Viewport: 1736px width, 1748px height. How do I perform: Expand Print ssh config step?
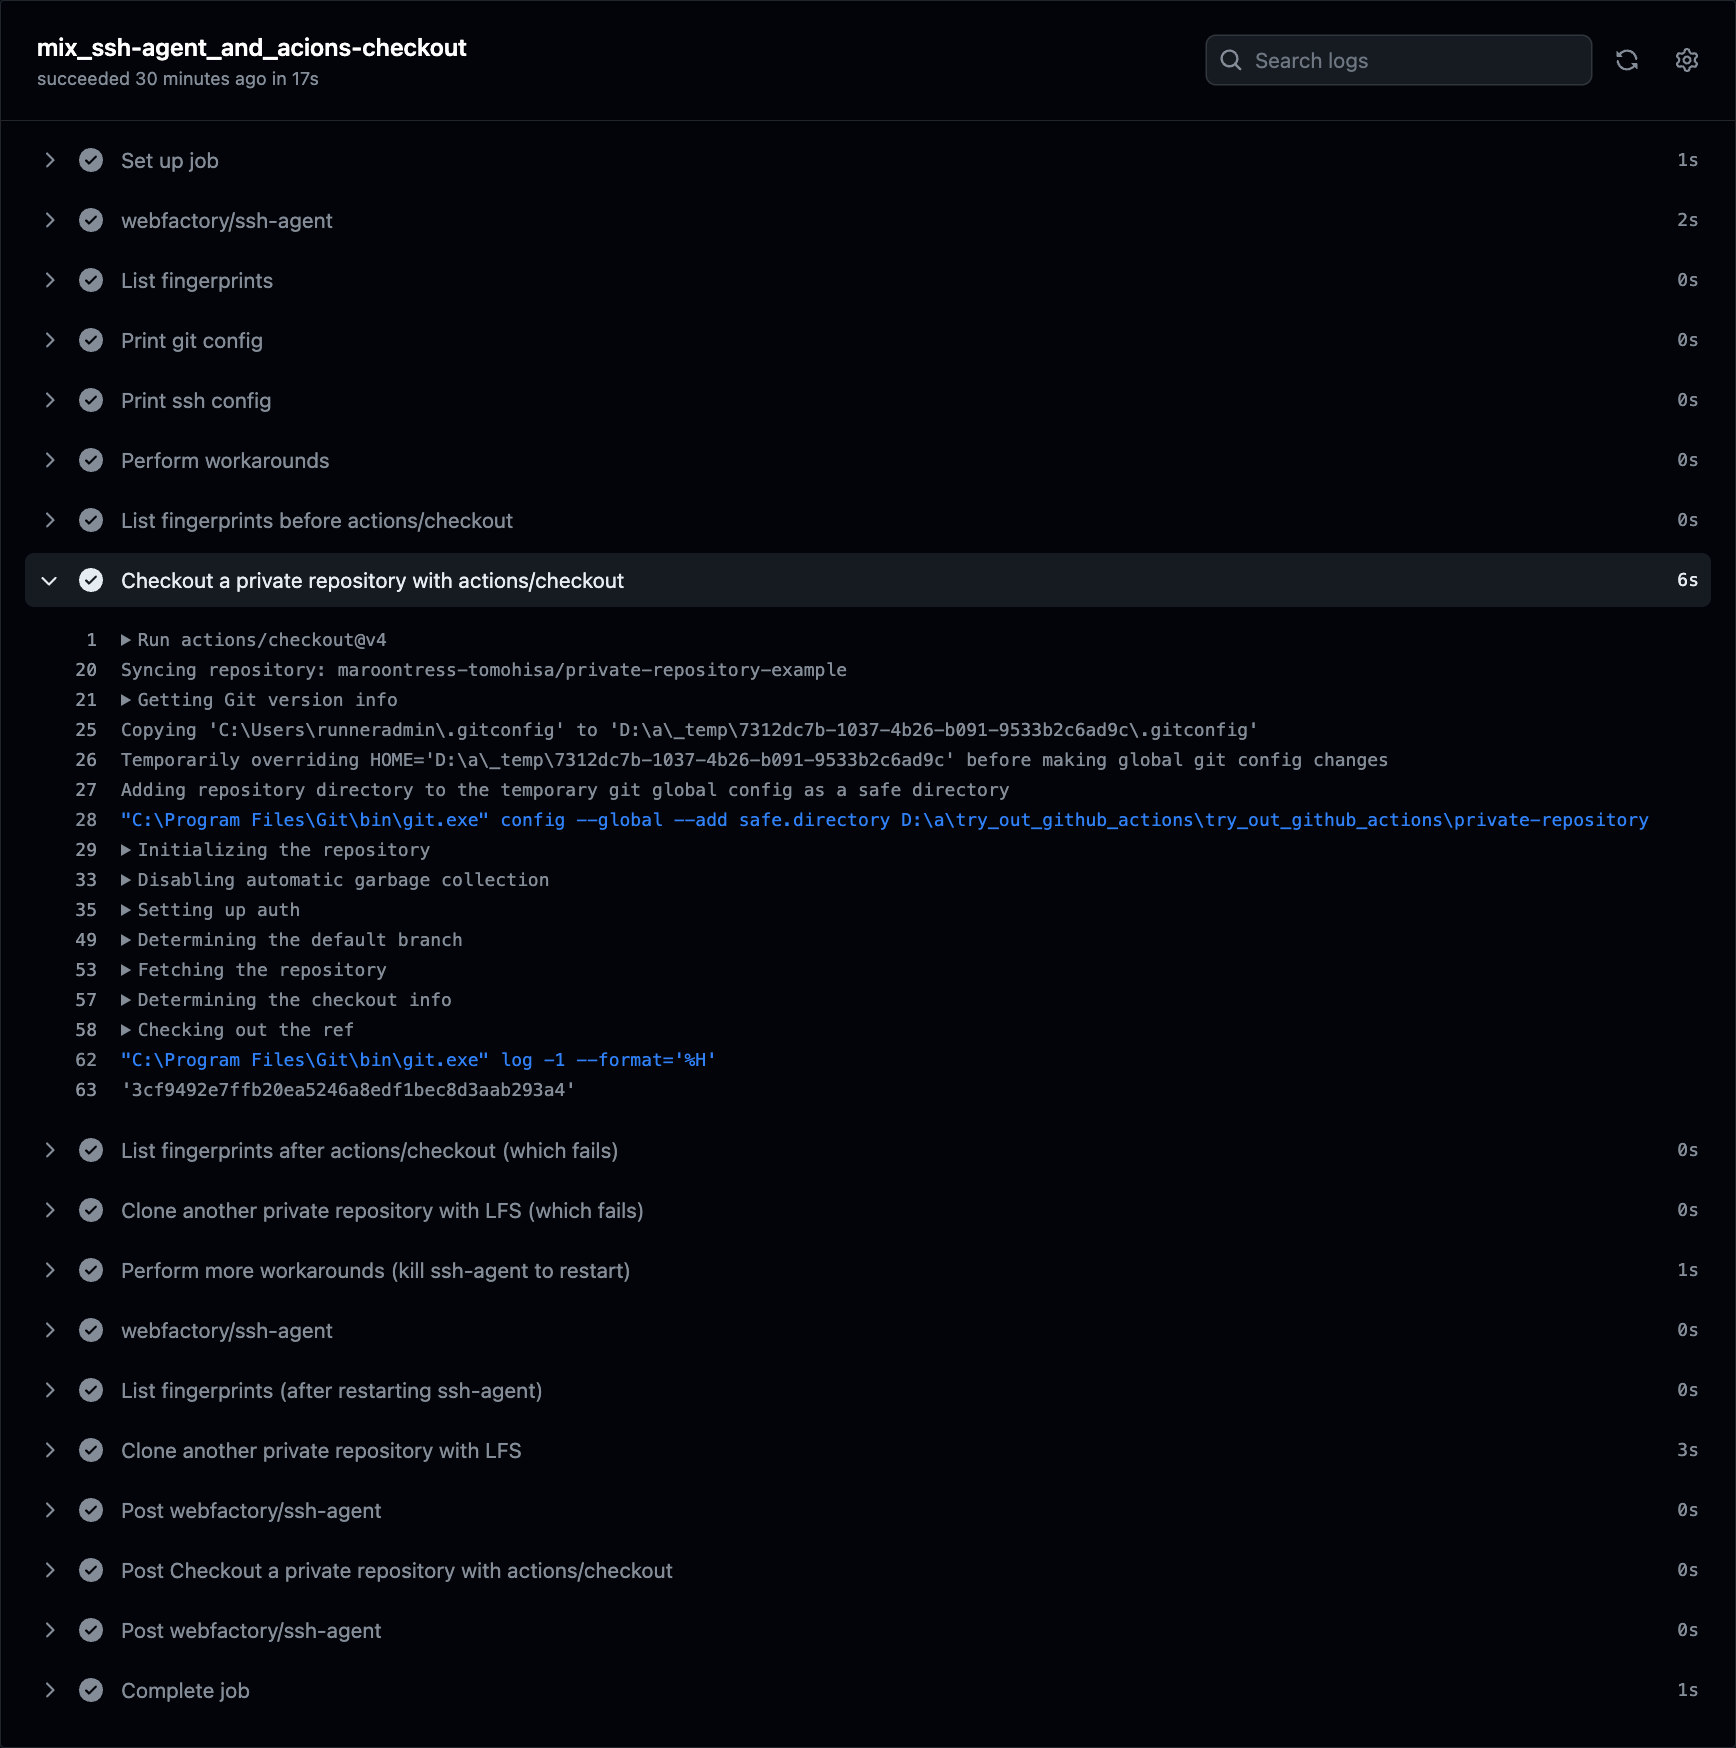point(49,400)
